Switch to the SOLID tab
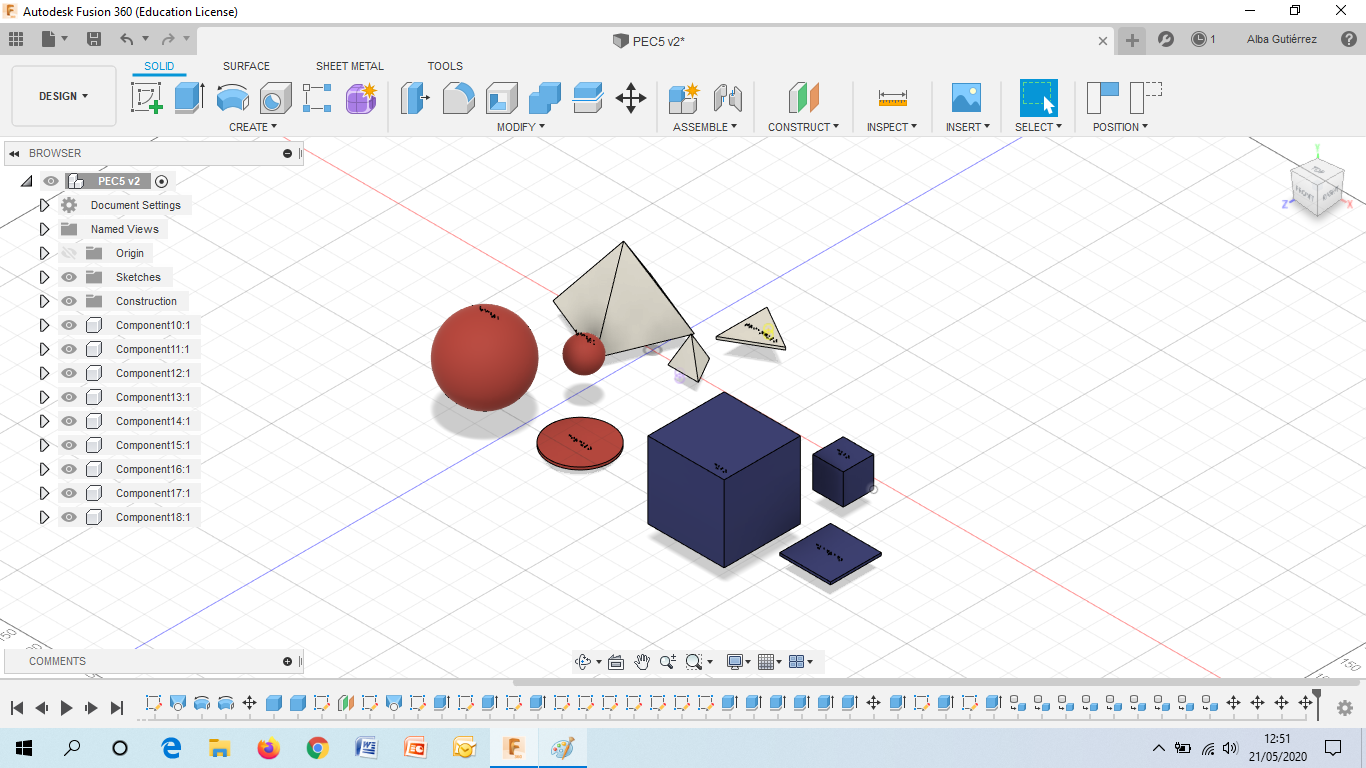 tap(159, 66)
